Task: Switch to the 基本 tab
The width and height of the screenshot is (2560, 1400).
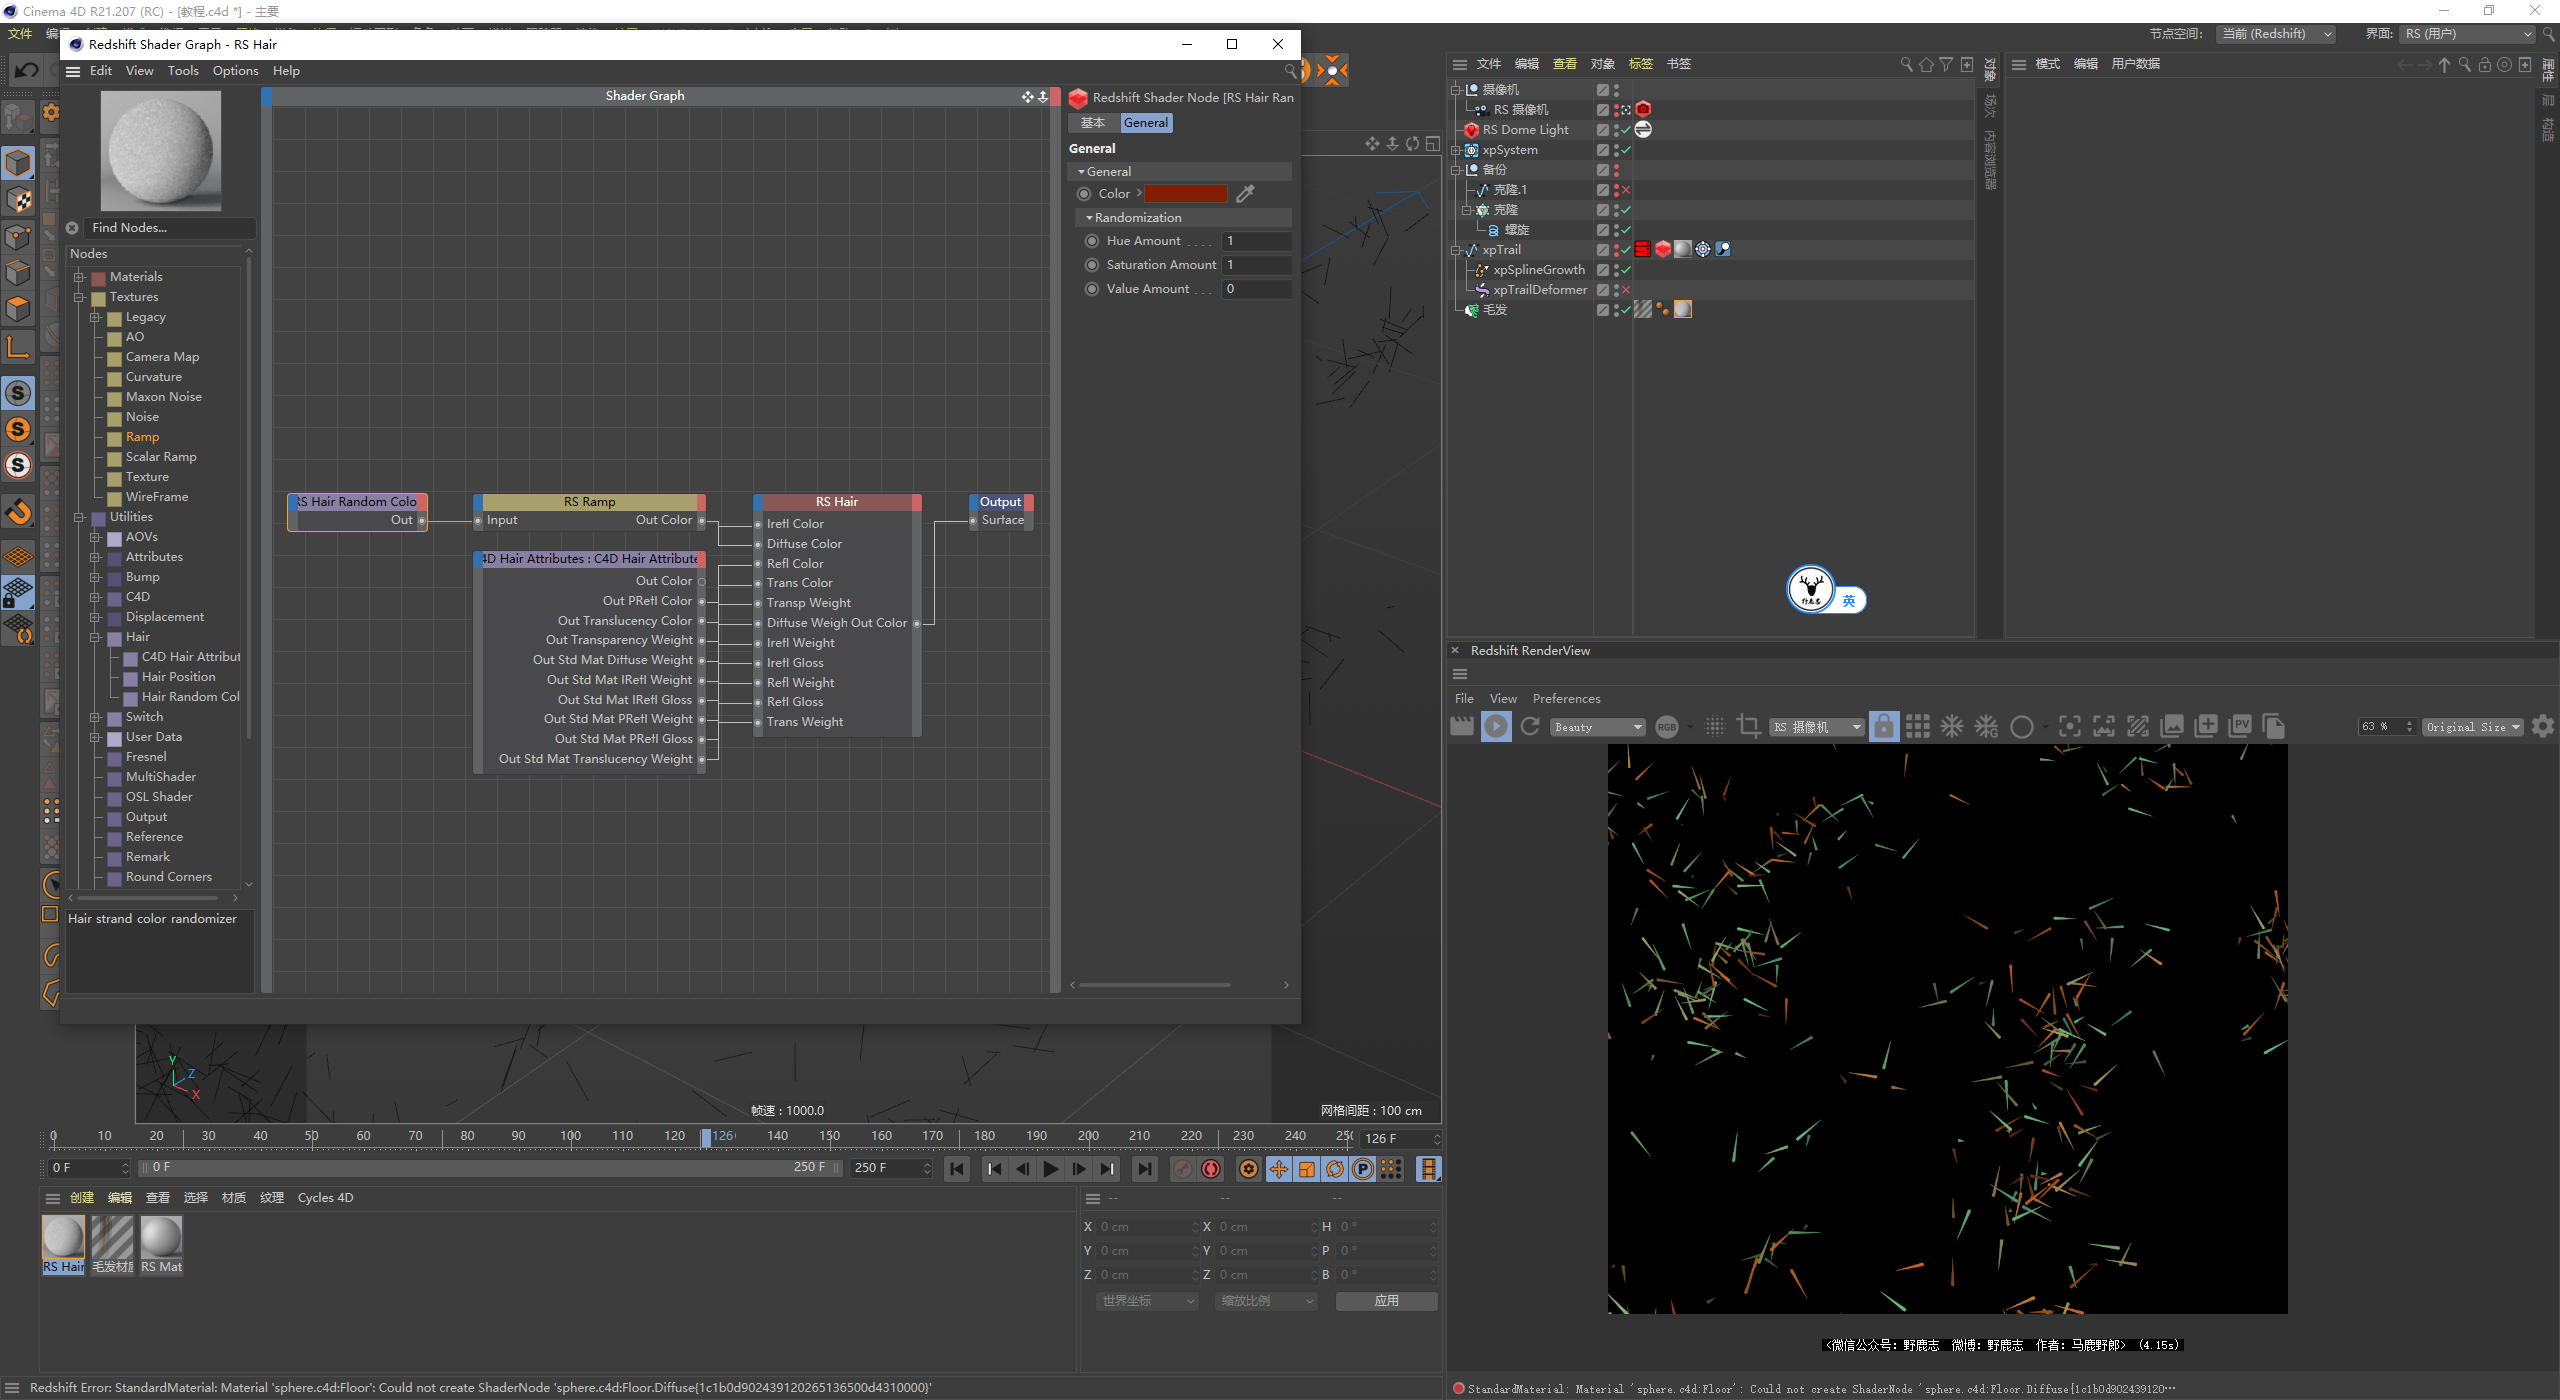Action: 1093,123
